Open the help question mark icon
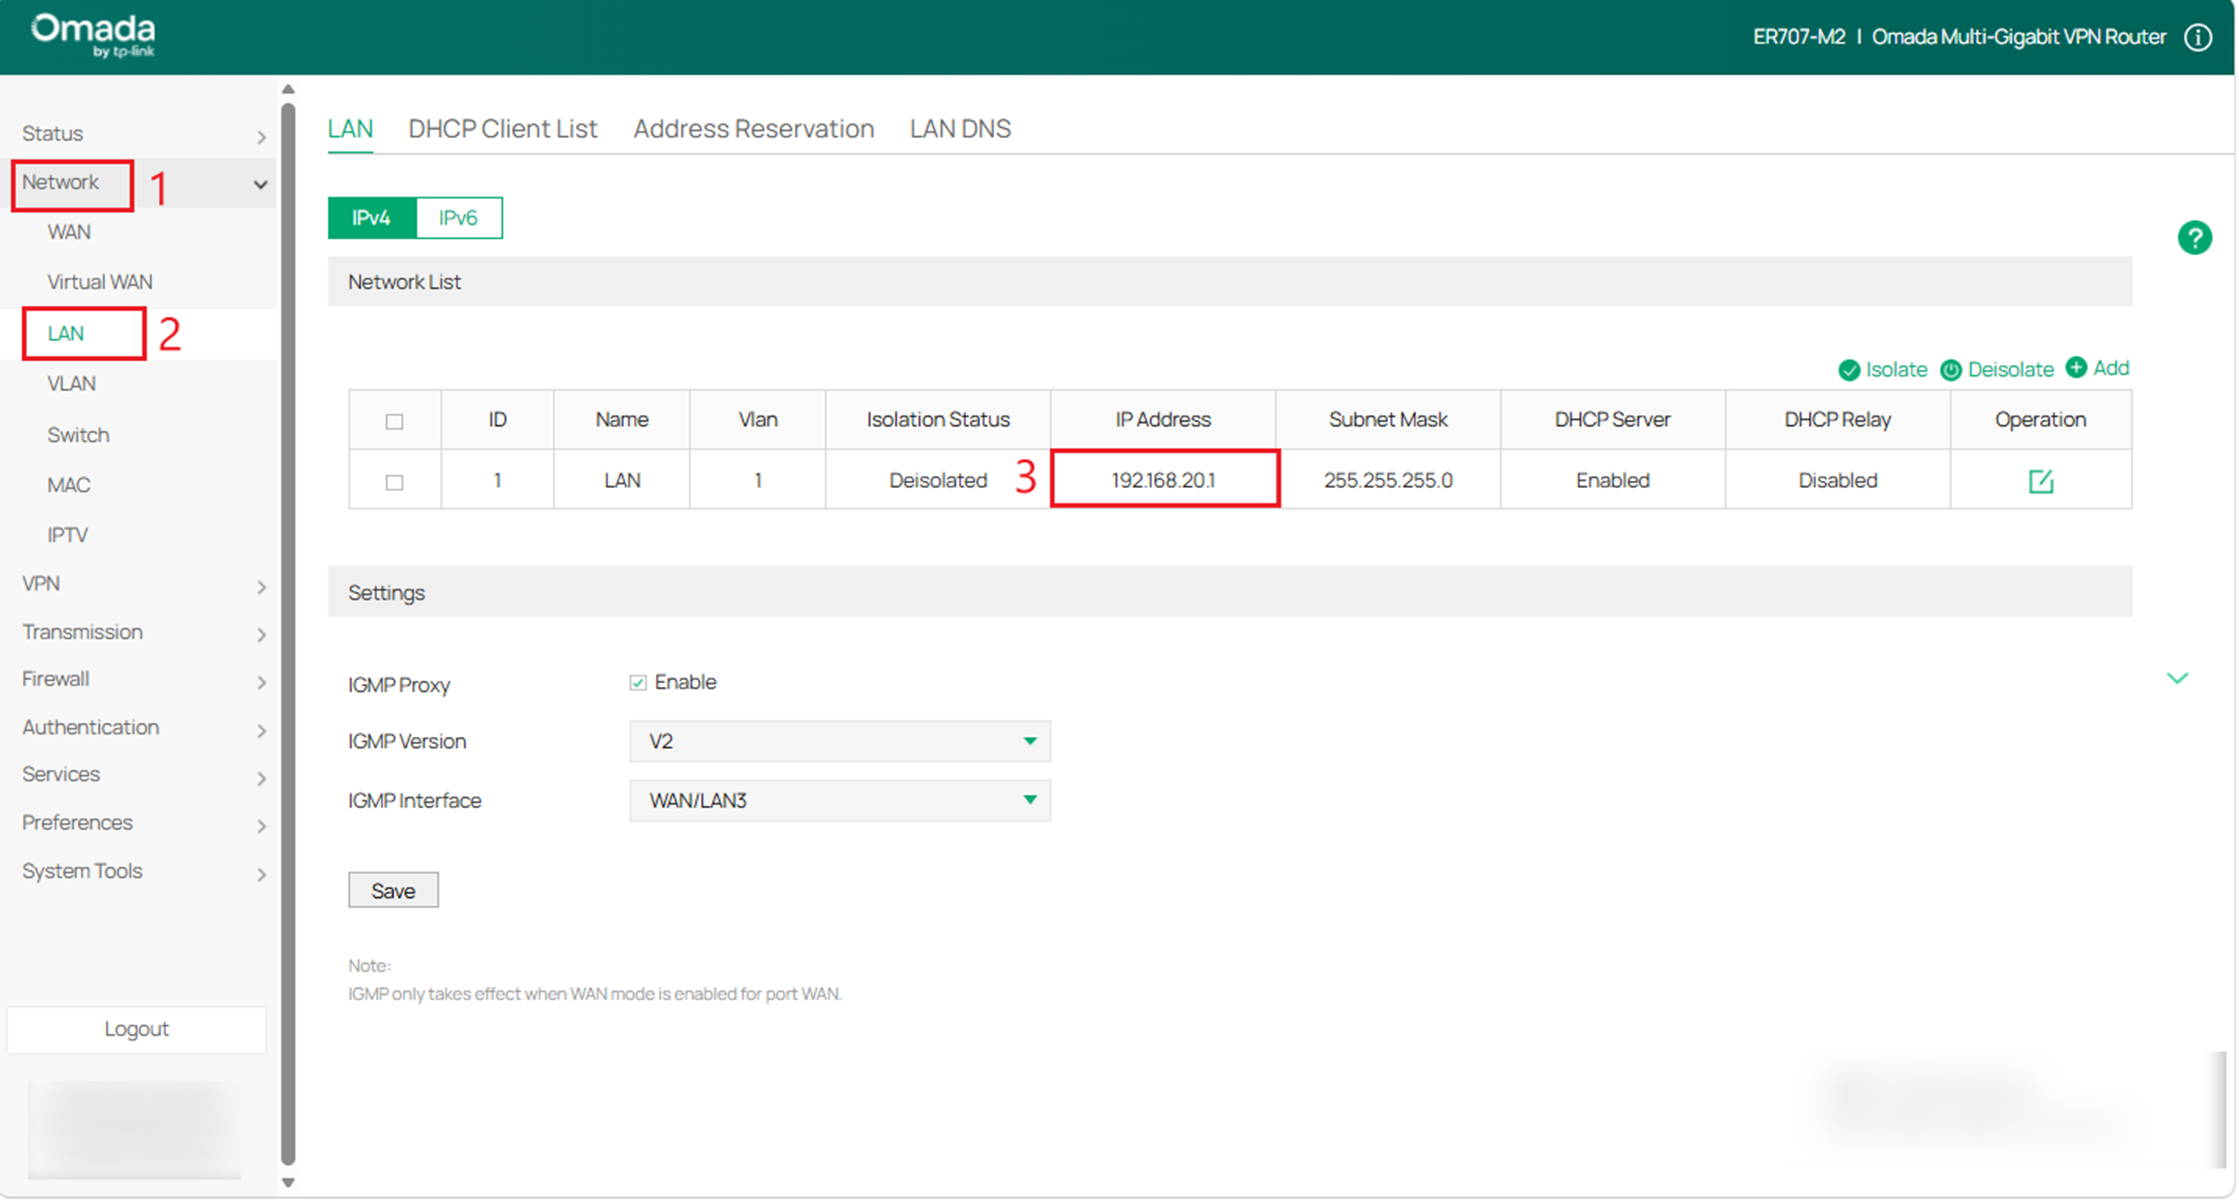 tap(2196, 238)
